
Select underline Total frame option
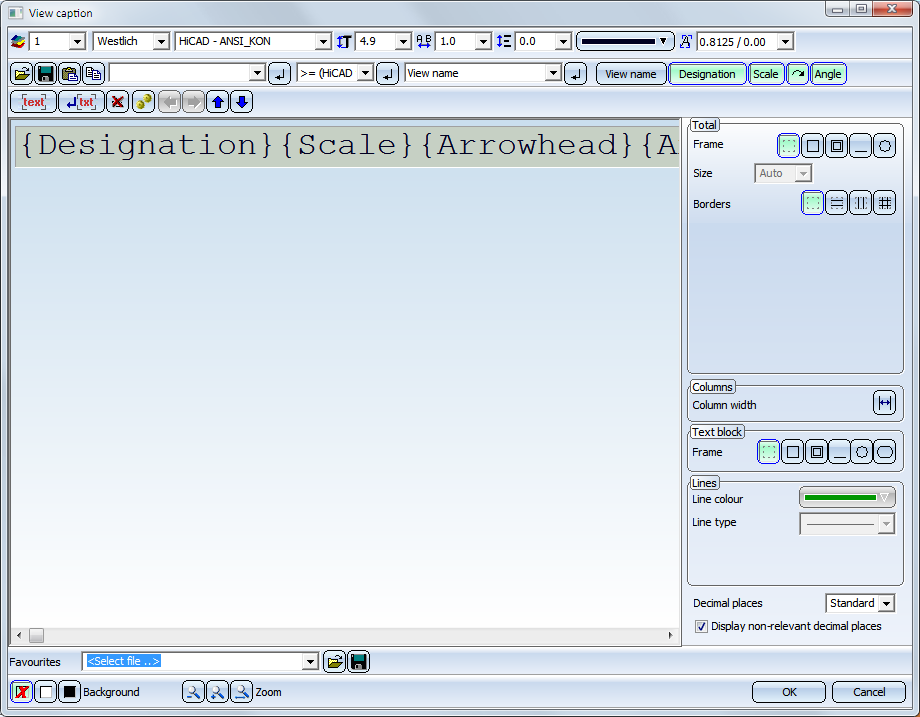[861, 146]
